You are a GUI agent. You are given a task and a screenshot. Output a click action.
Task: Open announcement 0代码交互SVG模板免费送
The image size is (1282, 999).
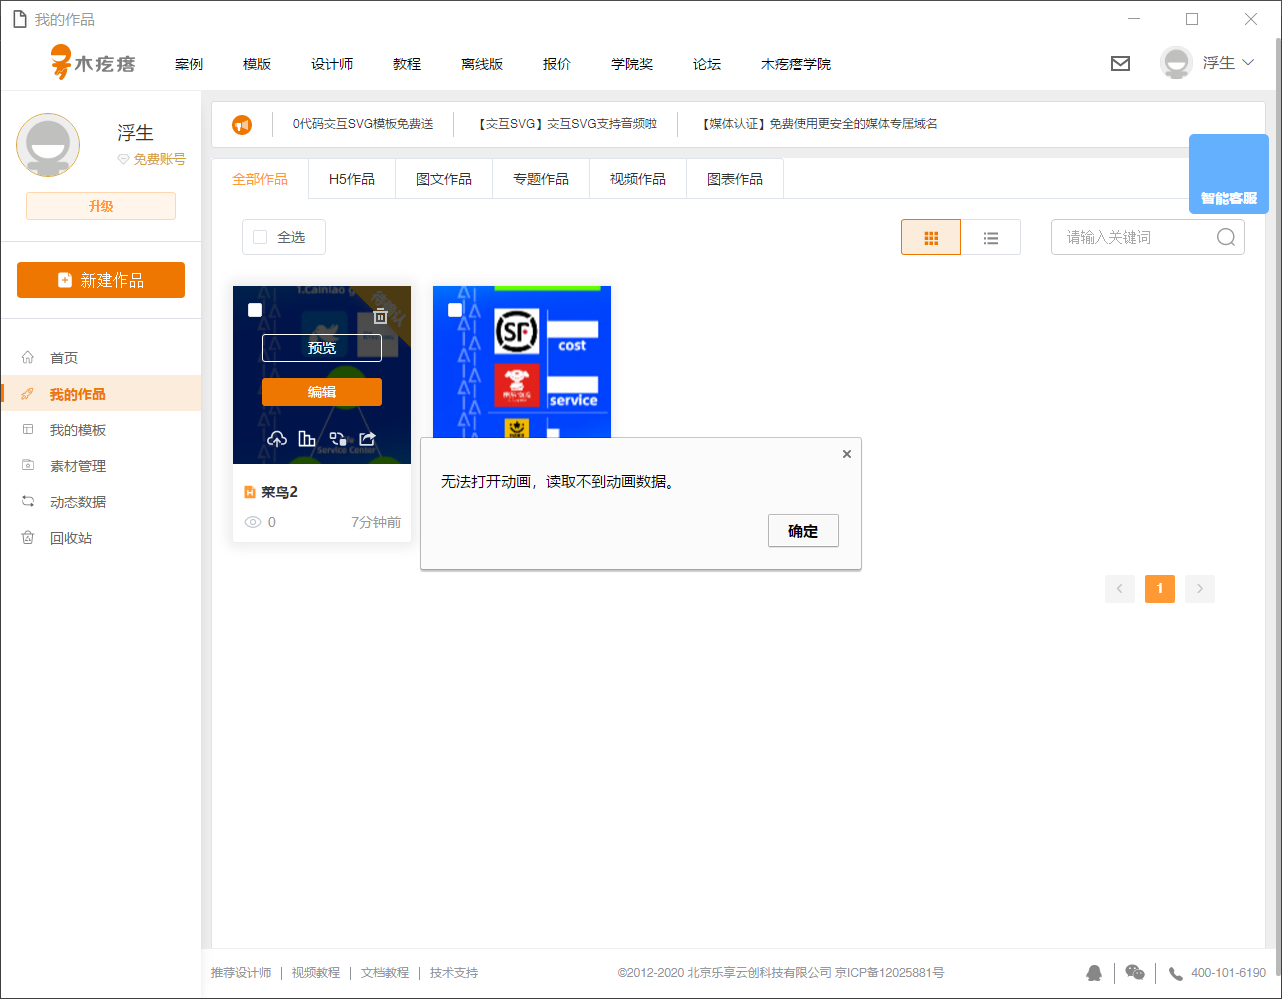(363, 124)
